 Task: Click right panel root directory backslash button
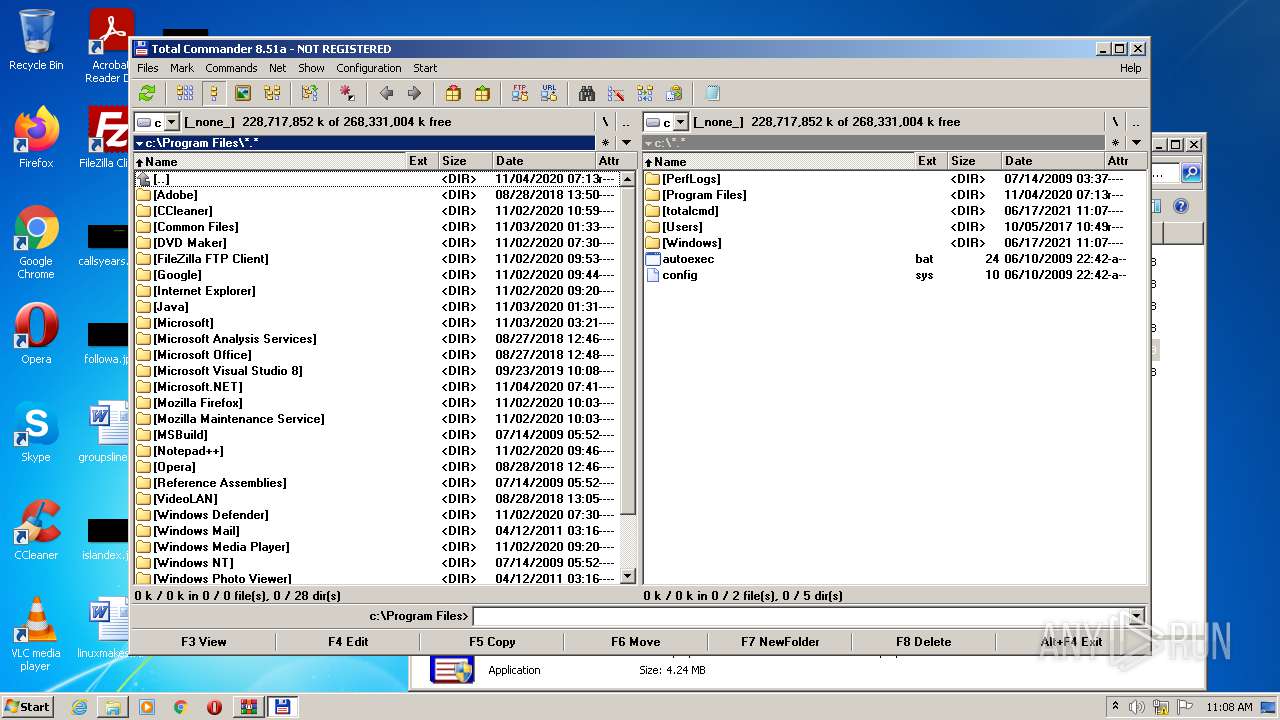pos(1115,122)
